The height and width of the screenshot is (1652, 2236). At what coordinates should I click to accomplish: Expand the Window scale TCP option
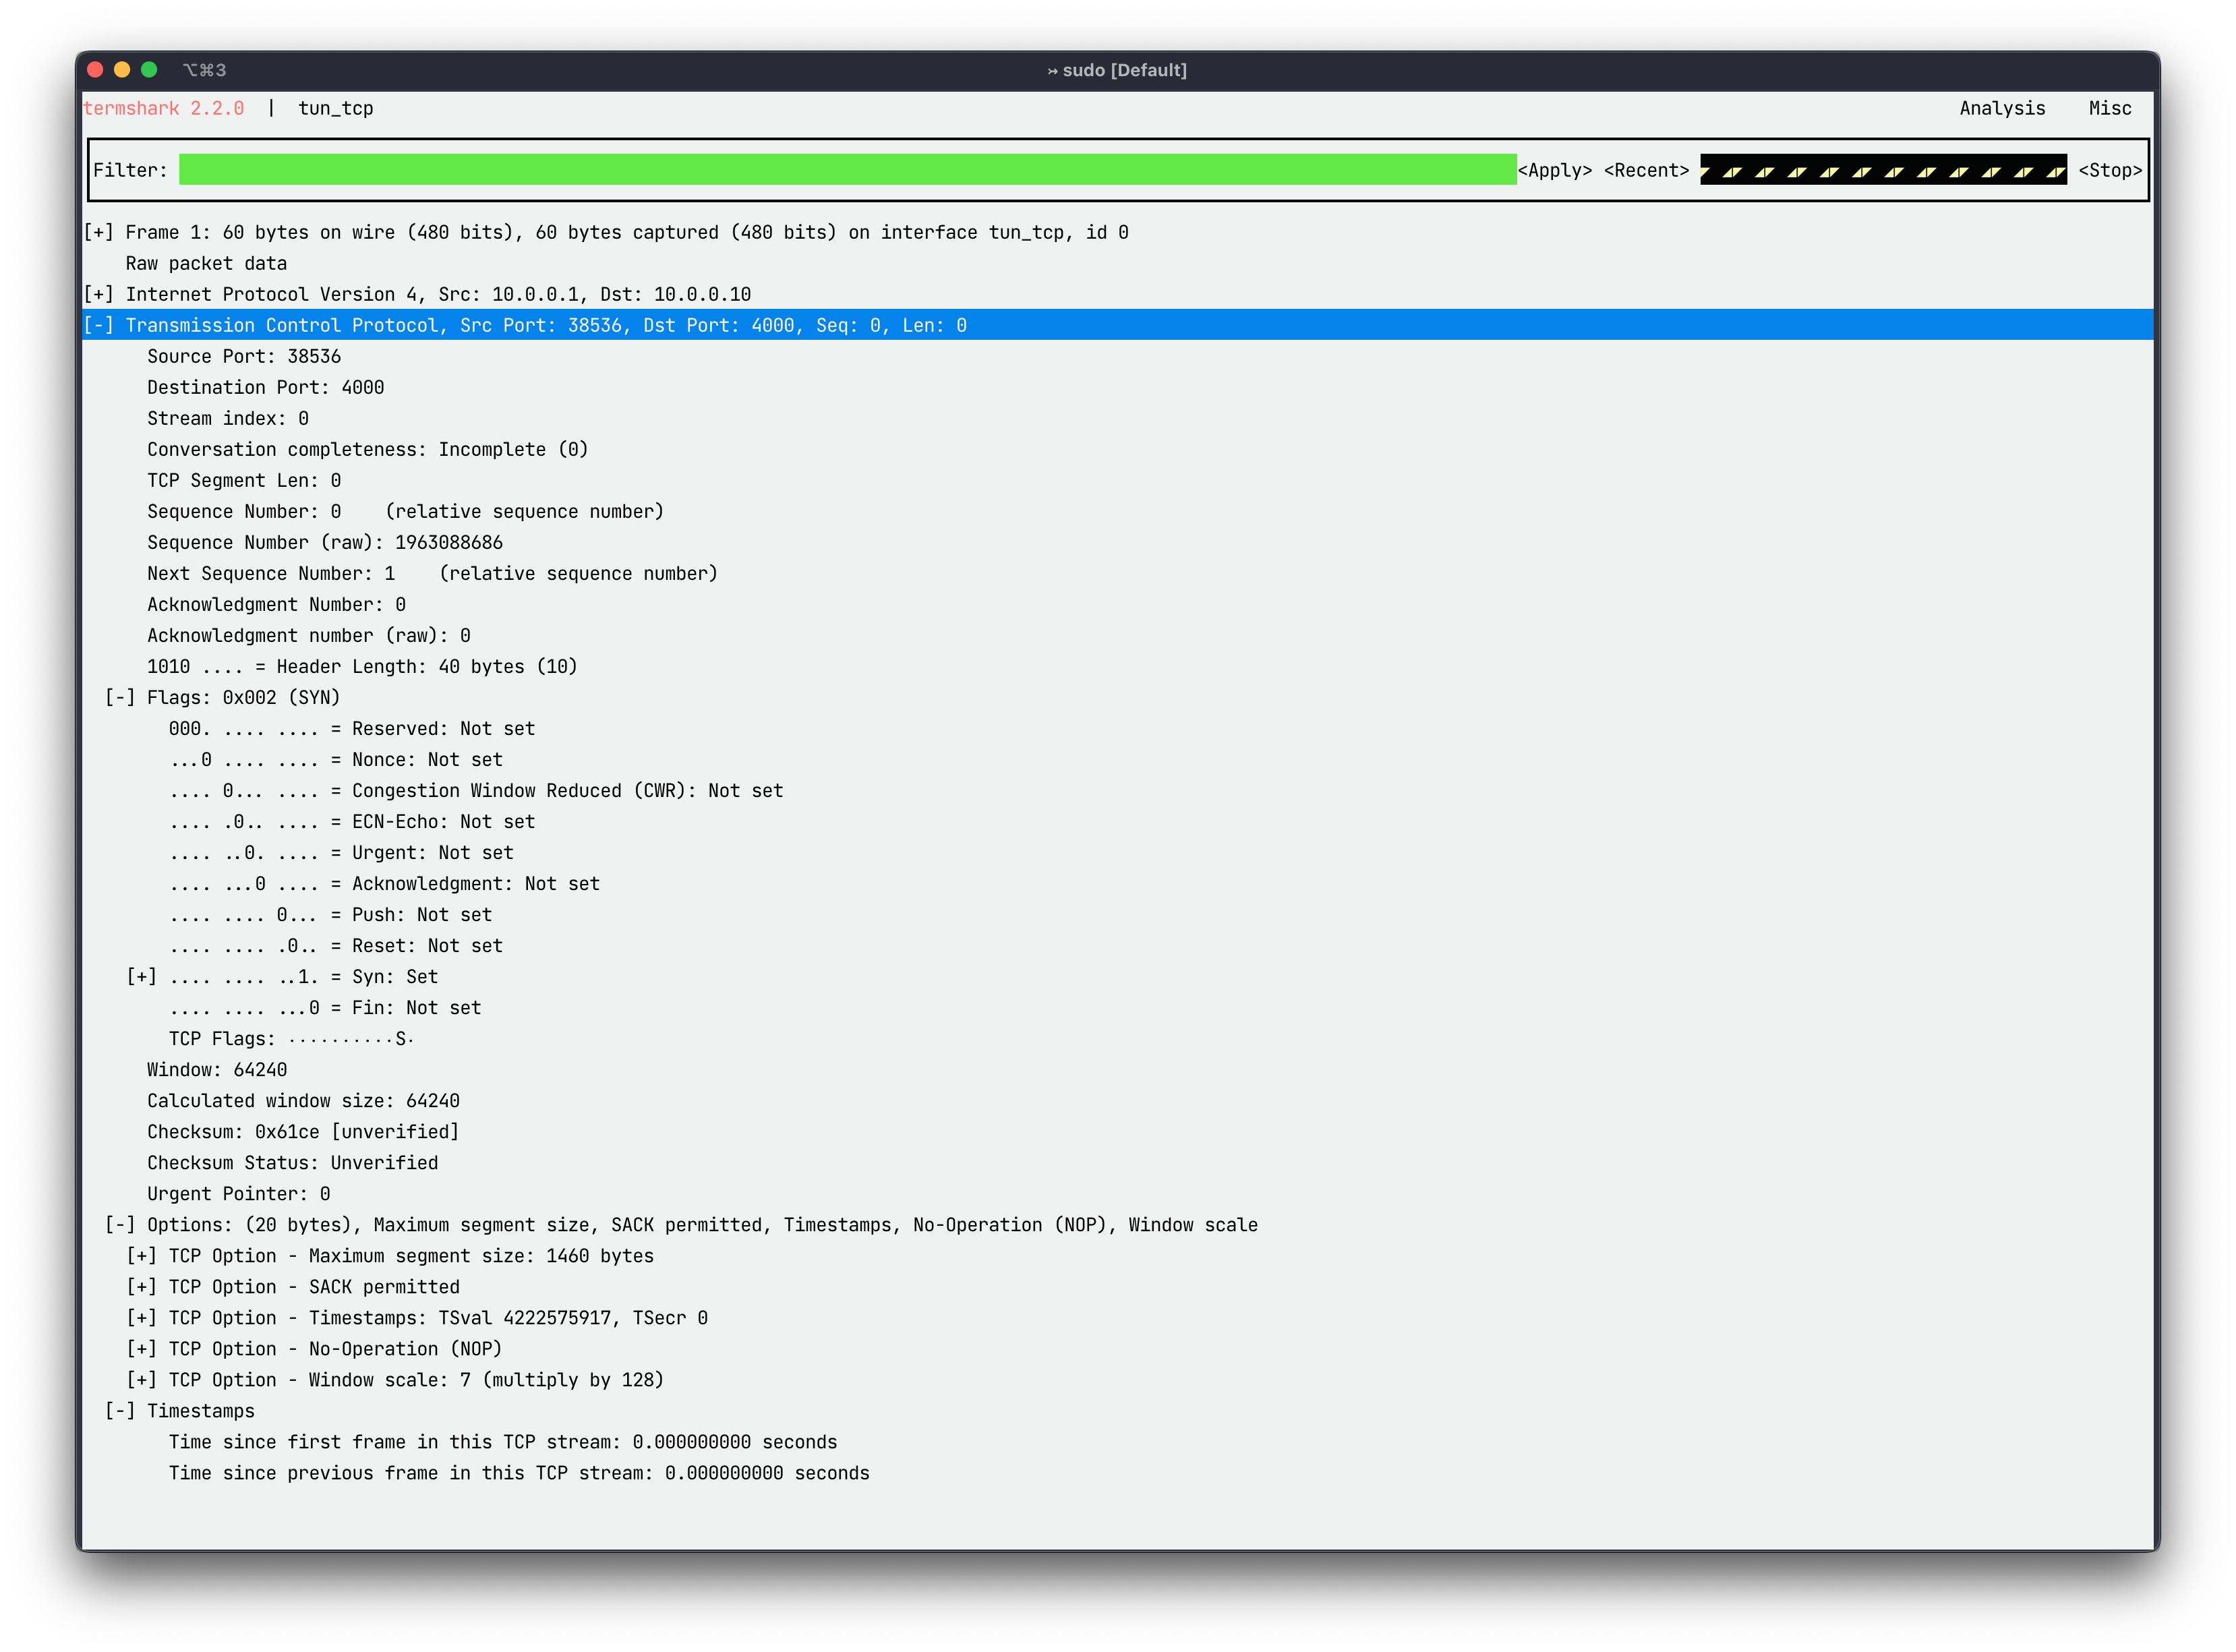[x=141, y=1379]
